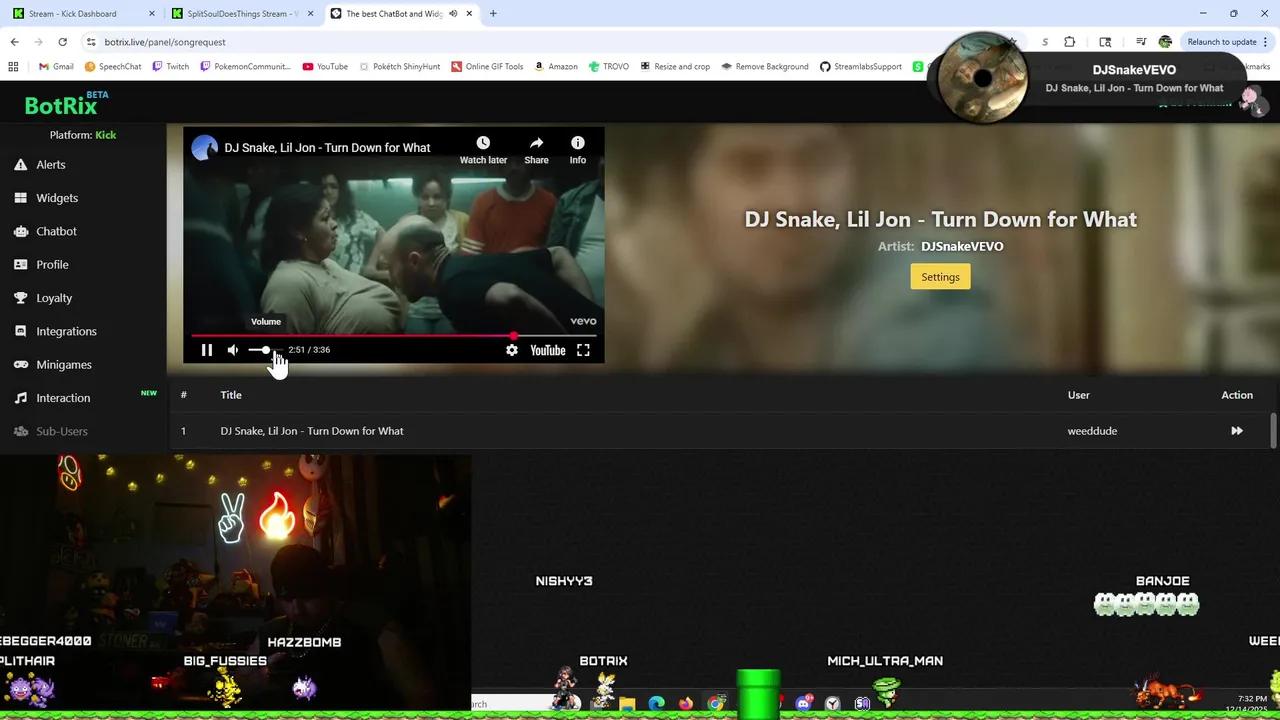The image size is (1280, 720).
Task: Open Discord from the taskbar
Action: coord(803,704)
